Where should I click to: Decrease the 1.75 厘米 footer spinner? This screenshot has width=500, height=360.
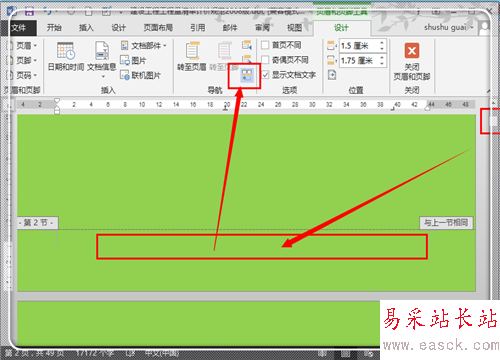pyautogui.click(x=382, y=64)
